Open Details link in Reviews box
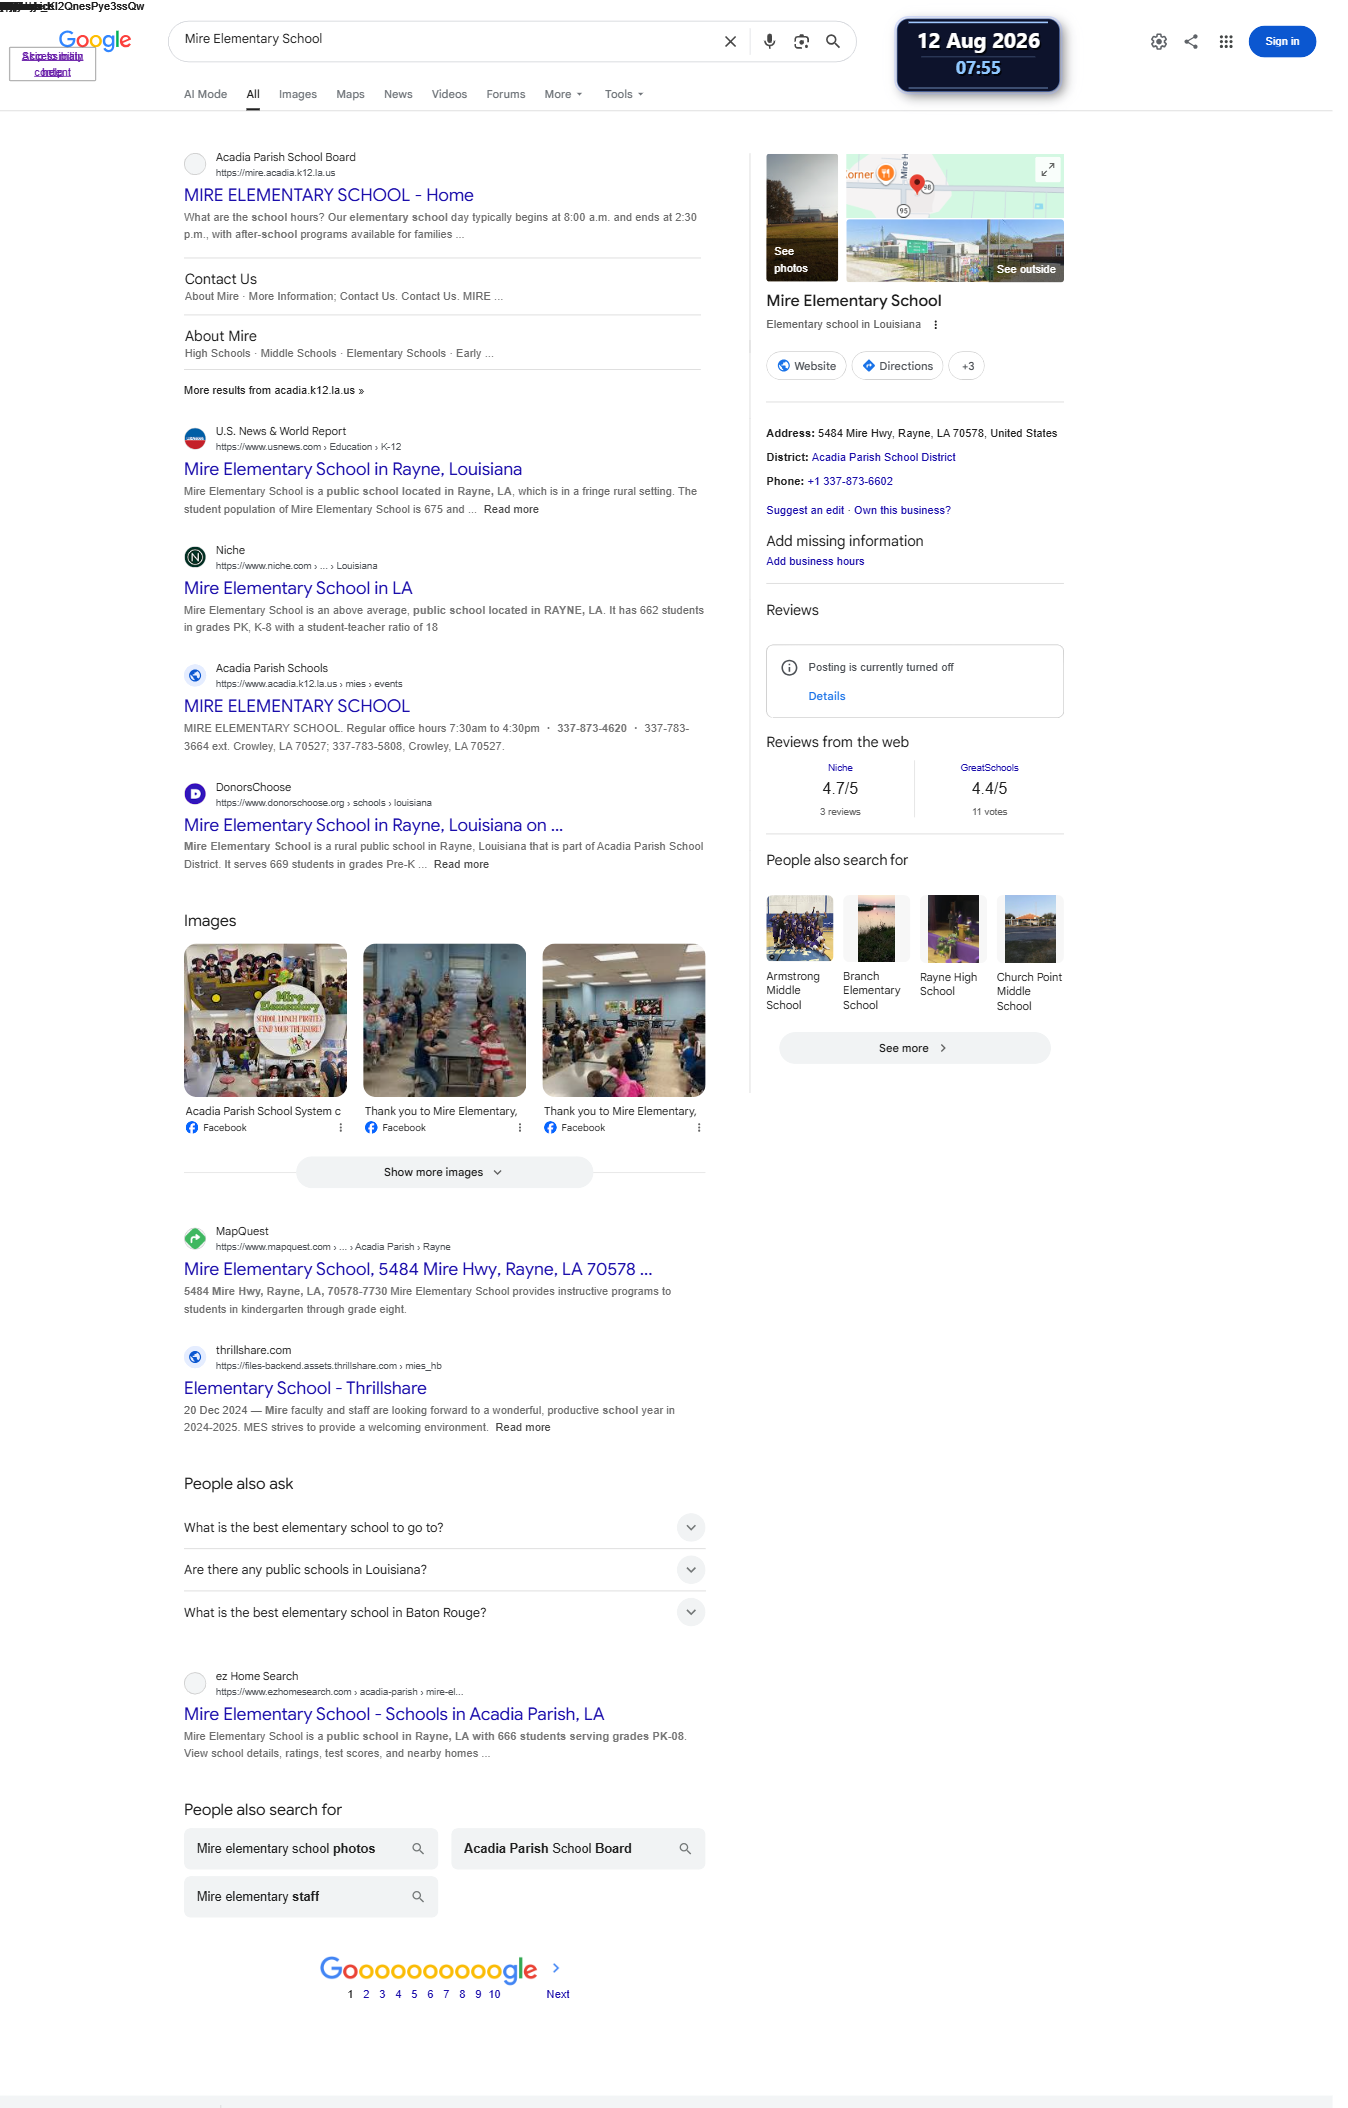Viewport: 1348px width, 2108px height. (827, 697)
